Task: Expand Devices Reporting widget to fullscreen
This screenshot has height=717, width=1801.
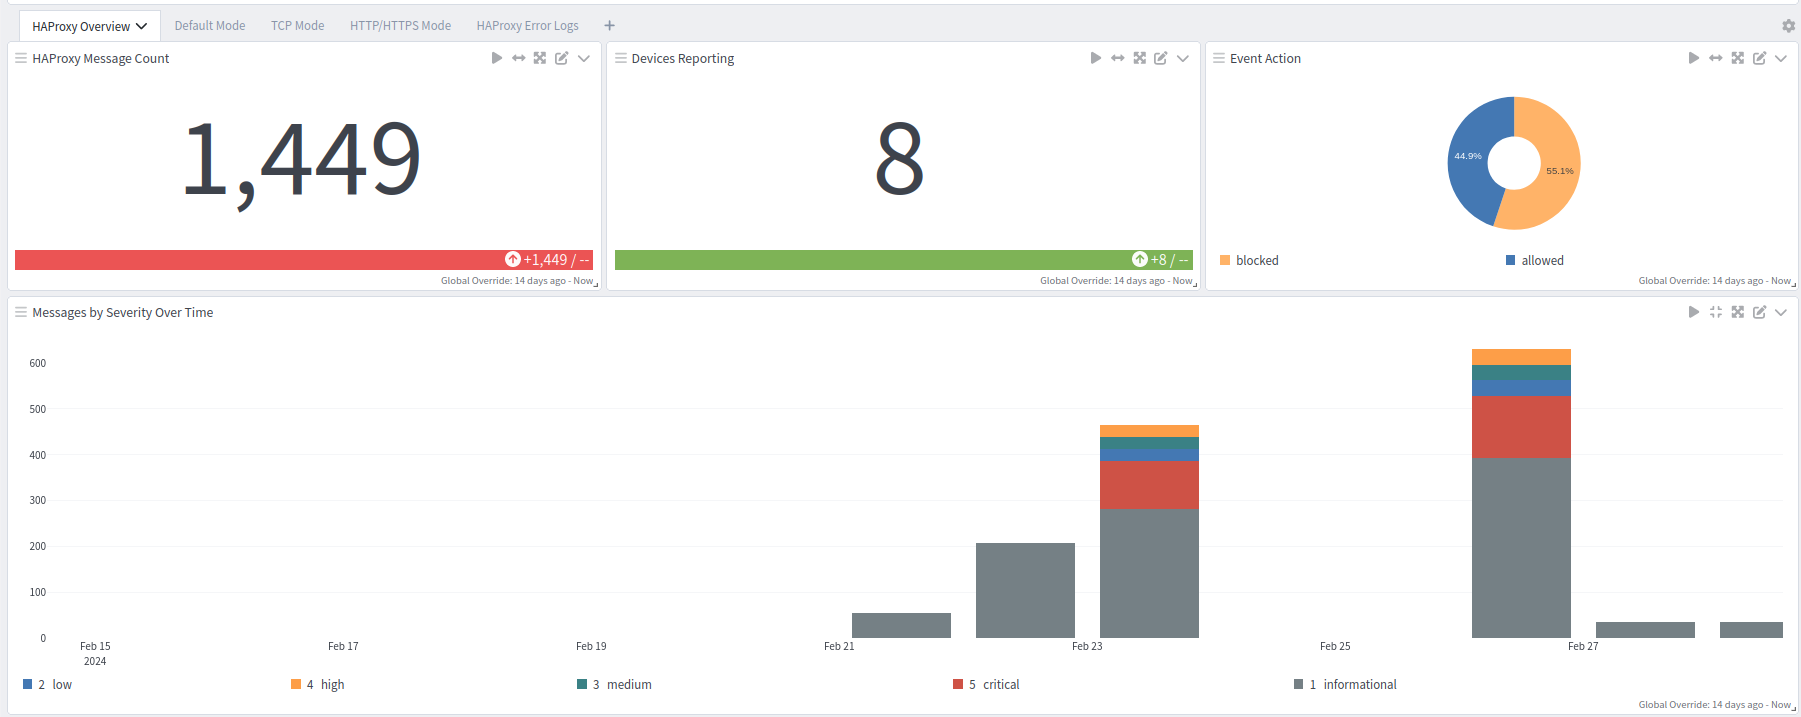Action: click(1139, 58)
